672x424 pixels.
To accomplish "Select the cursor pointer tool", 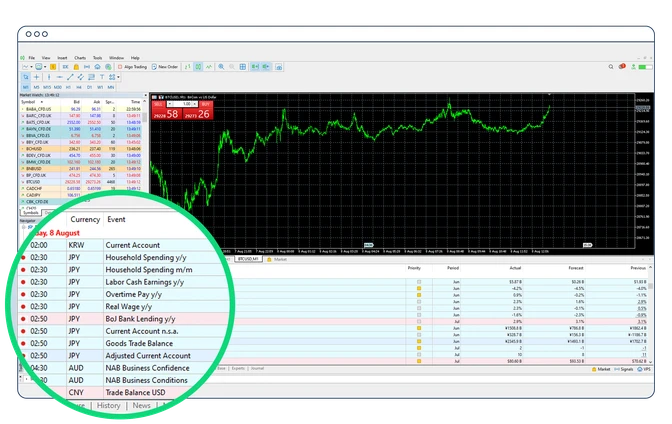I will (26, 77).
